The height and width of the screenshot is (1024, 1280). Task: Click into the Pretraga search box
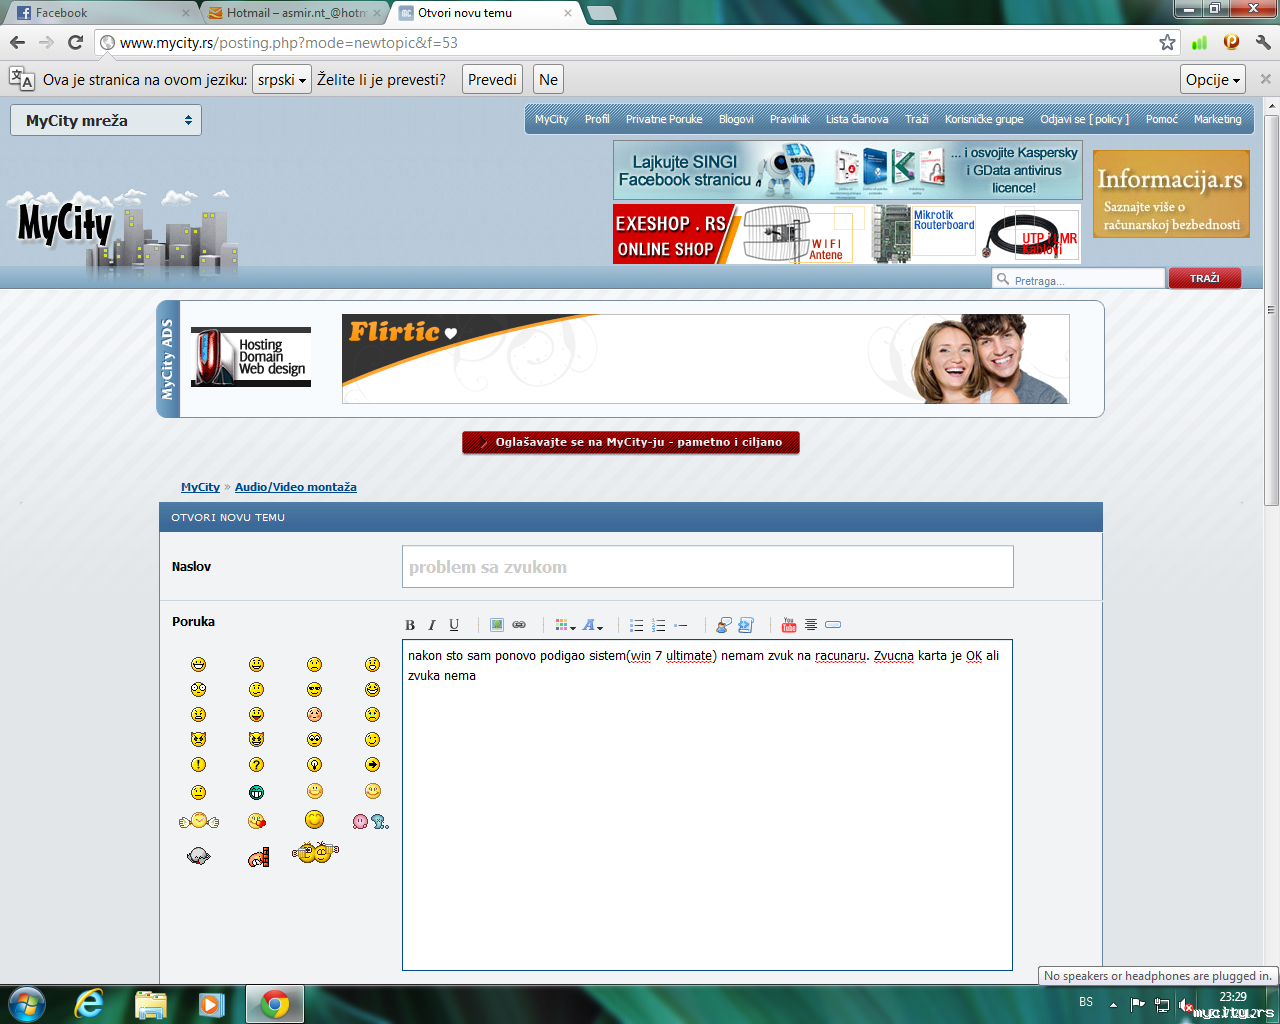1079,279
